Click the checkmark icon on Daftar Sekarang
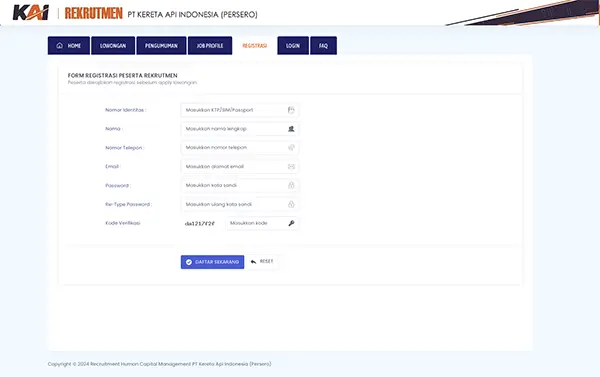 coord(189,262)
